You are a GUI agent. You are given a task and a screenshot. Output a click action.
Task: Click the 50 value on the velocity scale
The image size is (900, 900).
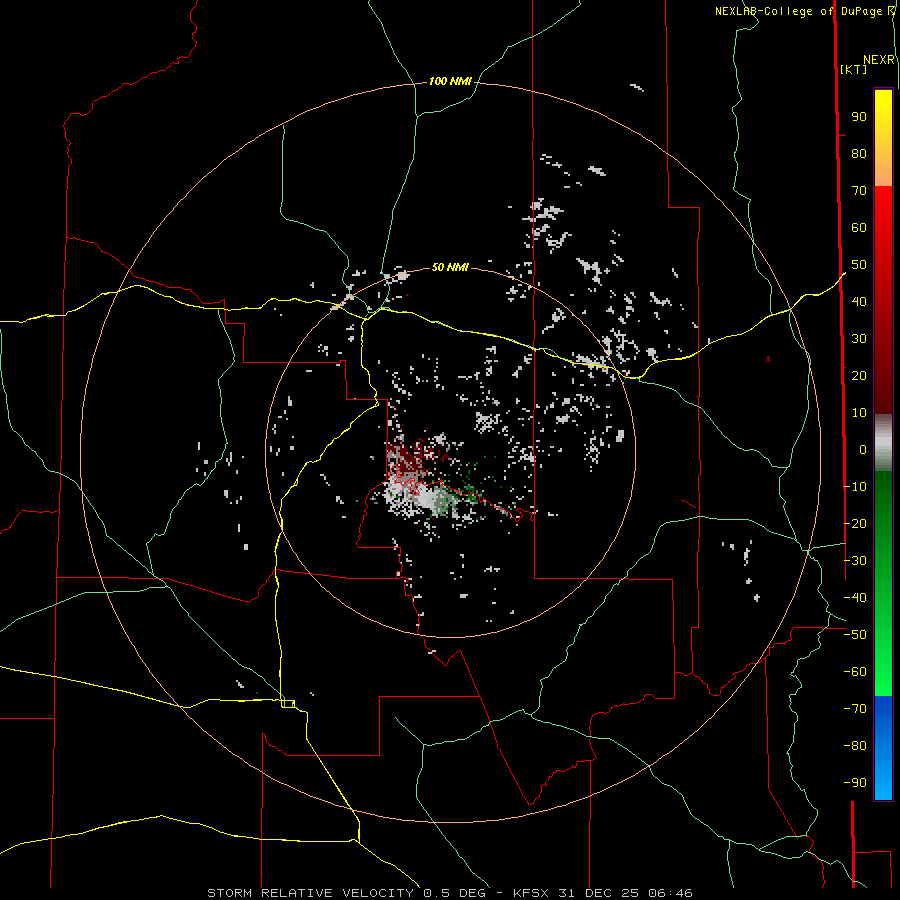pos(859,265)
